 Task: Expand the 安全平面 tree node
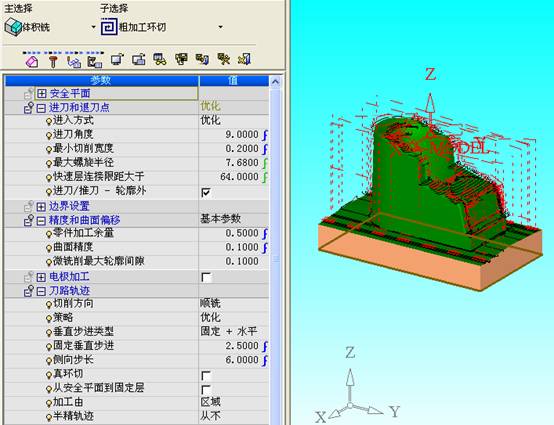(x=42, y=94)
